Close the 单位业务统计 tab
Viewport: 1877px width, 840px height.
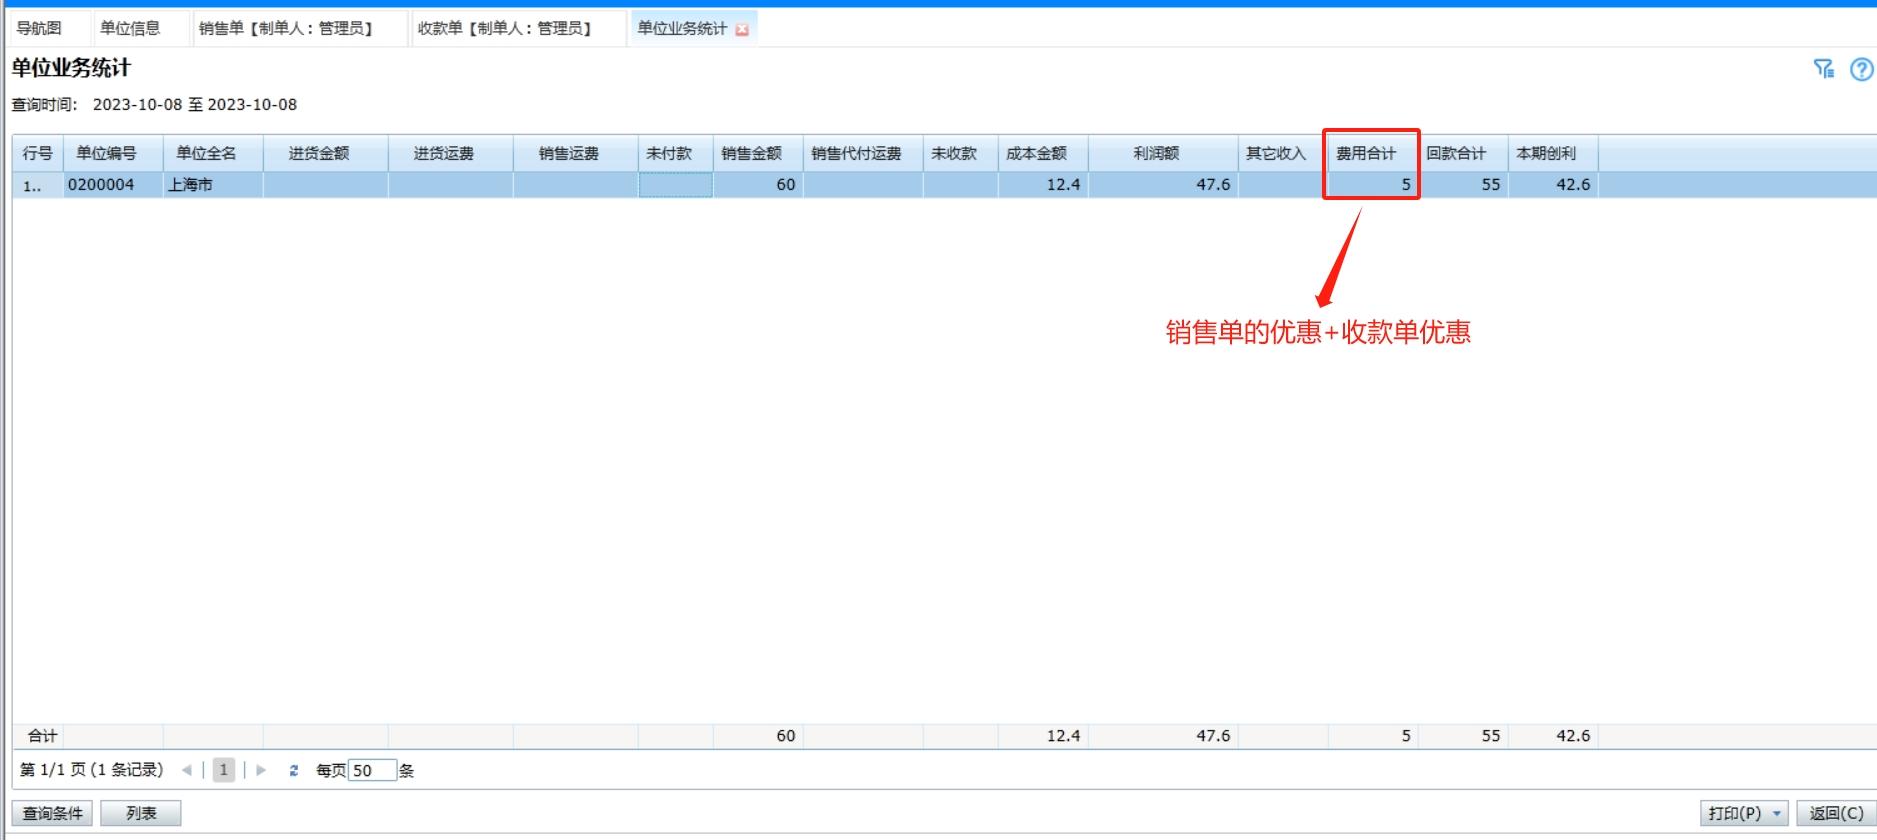click(742, 30)
